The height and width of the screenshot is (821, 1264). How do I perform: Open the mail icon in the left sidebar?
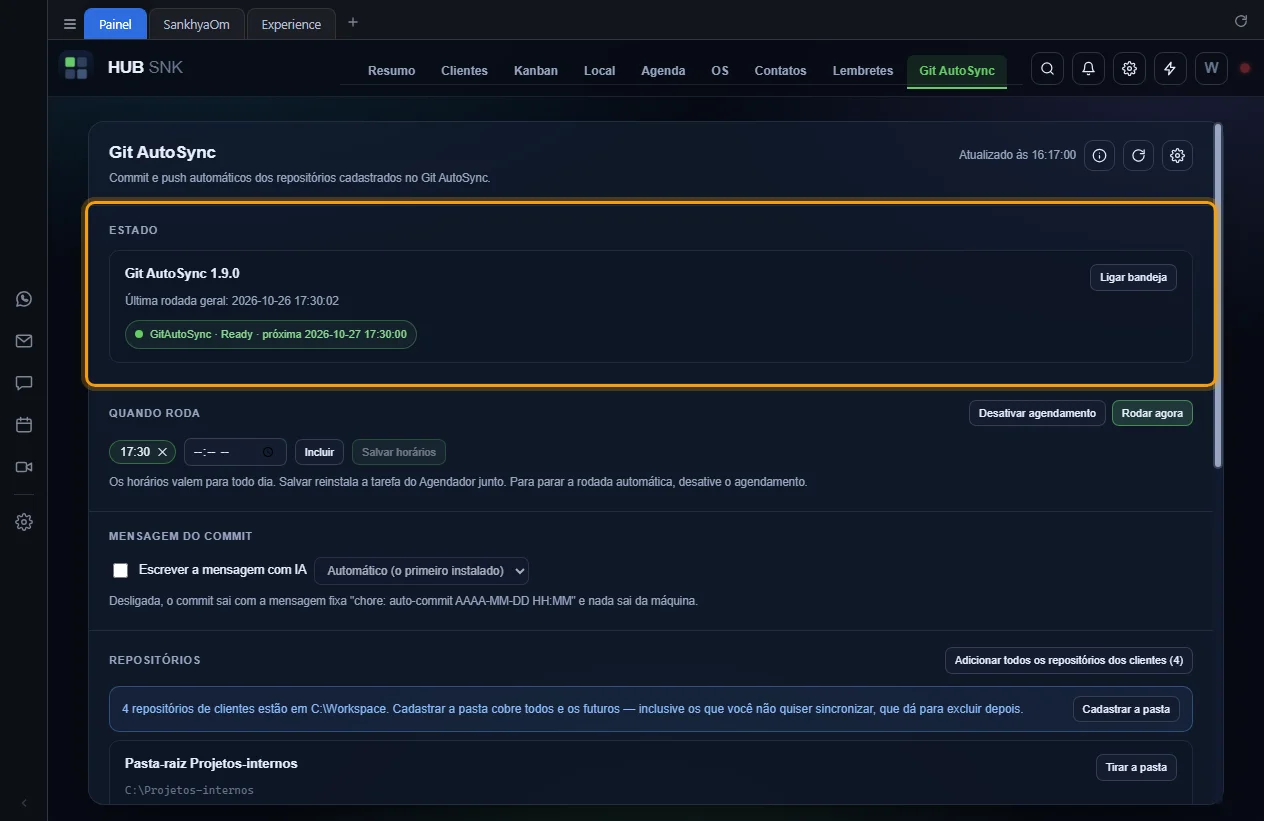pos(24,341)
